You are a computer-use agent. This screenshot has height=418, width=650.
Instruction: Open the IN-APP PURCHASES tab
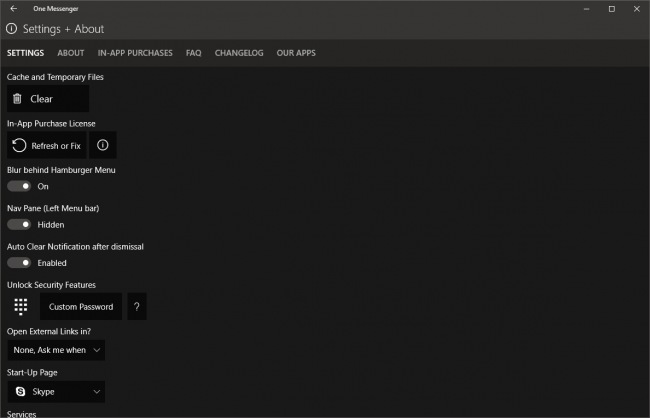[x=135, y=53]
